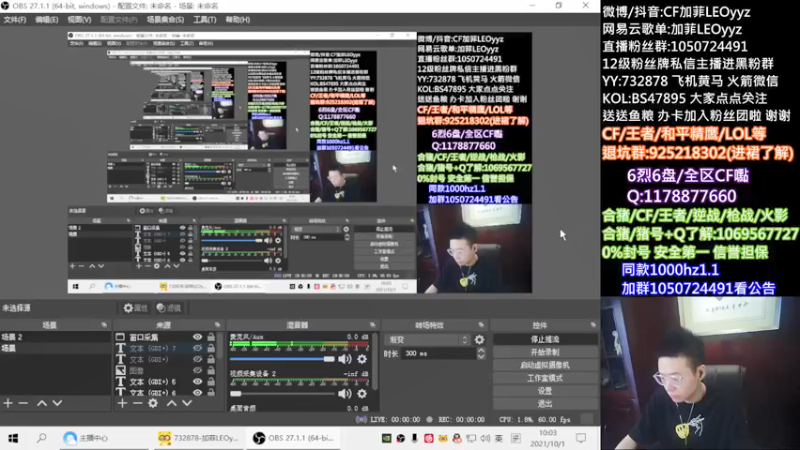
Task: Open the Help menu
Action: pos(238,19)
